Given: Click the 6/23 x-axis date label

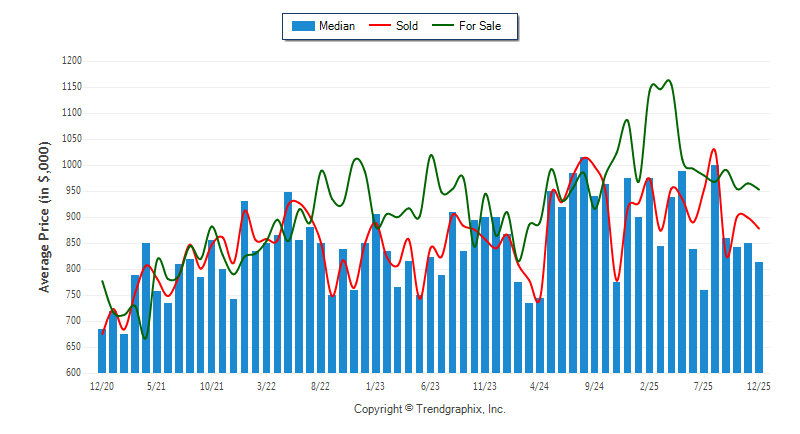Looking at the screenshot, I should [x=430, y=385].
